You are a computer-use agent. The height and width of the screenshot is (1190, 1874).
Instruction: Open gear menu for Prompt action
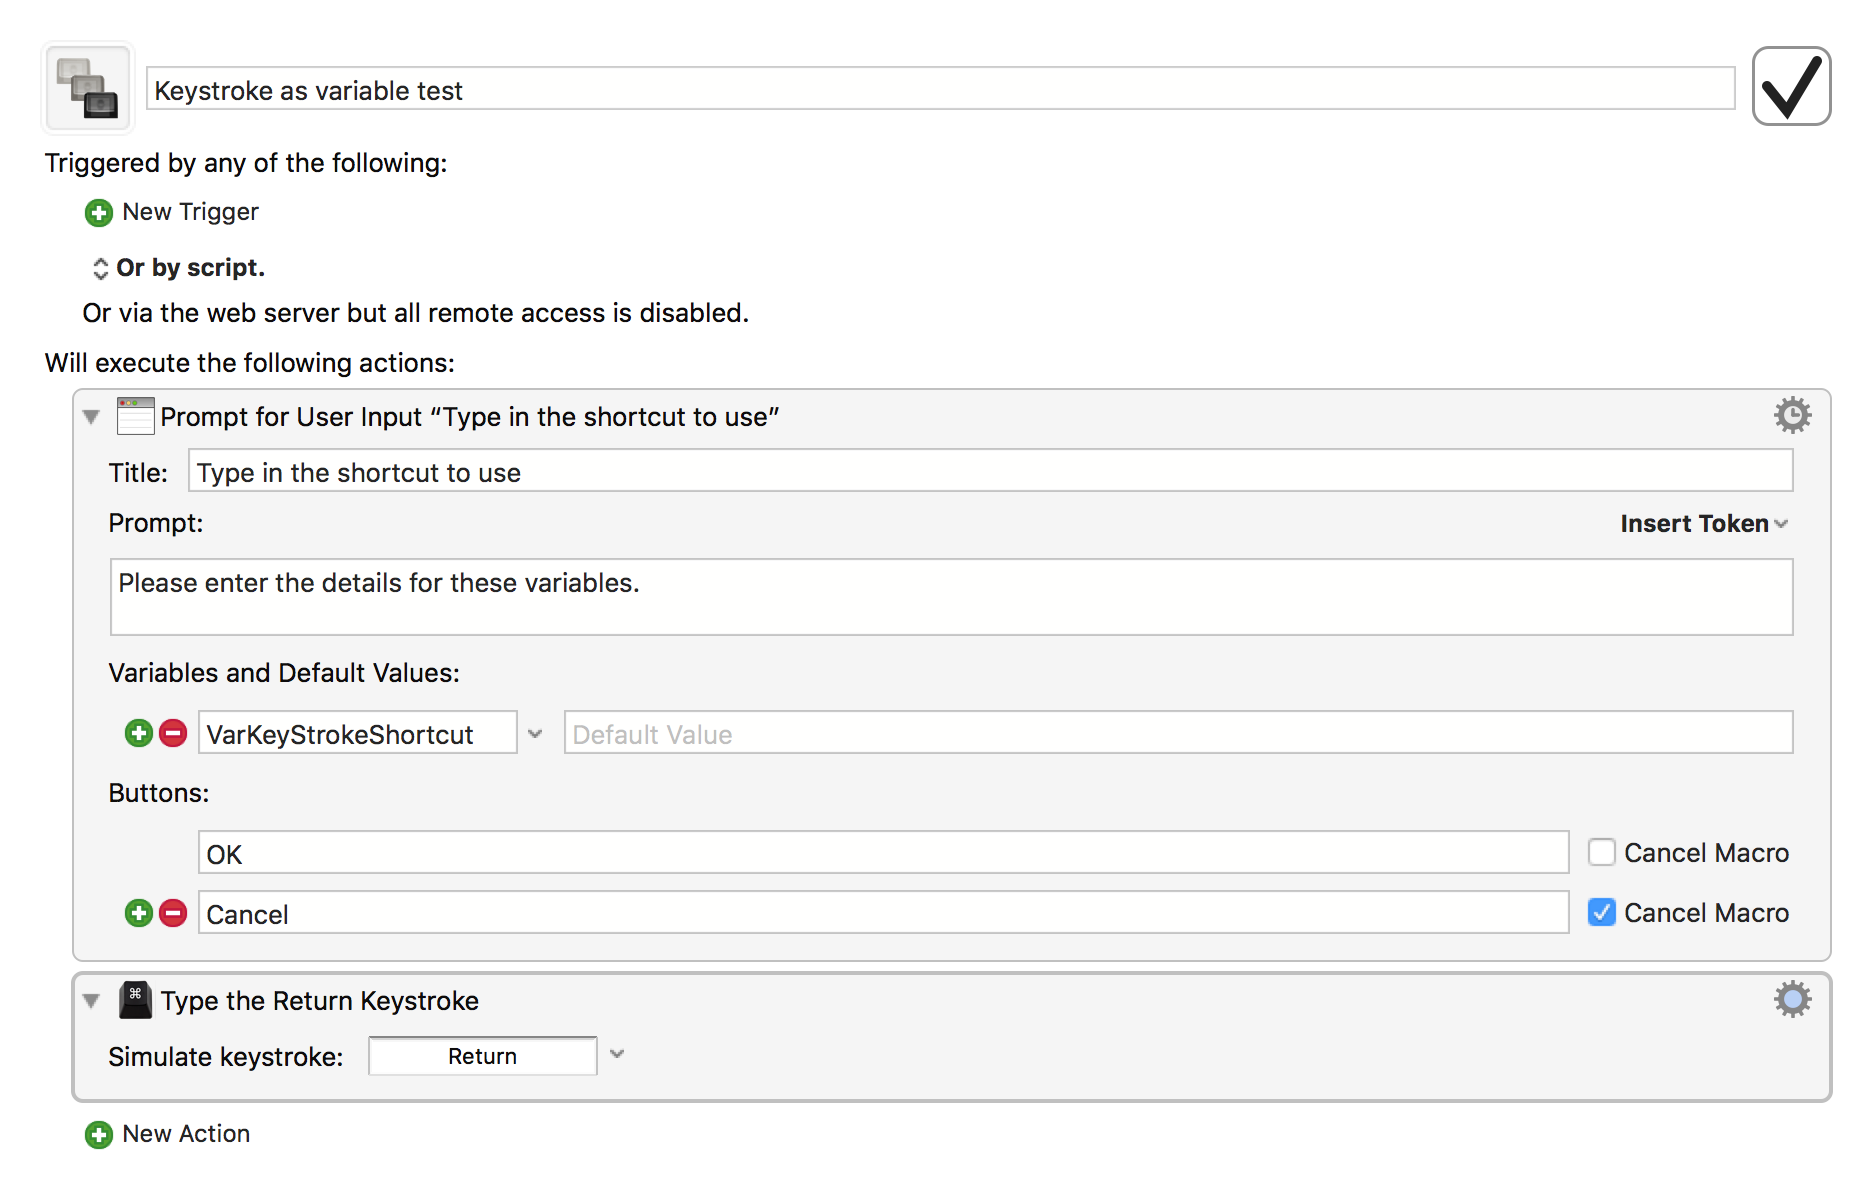coord(1792,415)
